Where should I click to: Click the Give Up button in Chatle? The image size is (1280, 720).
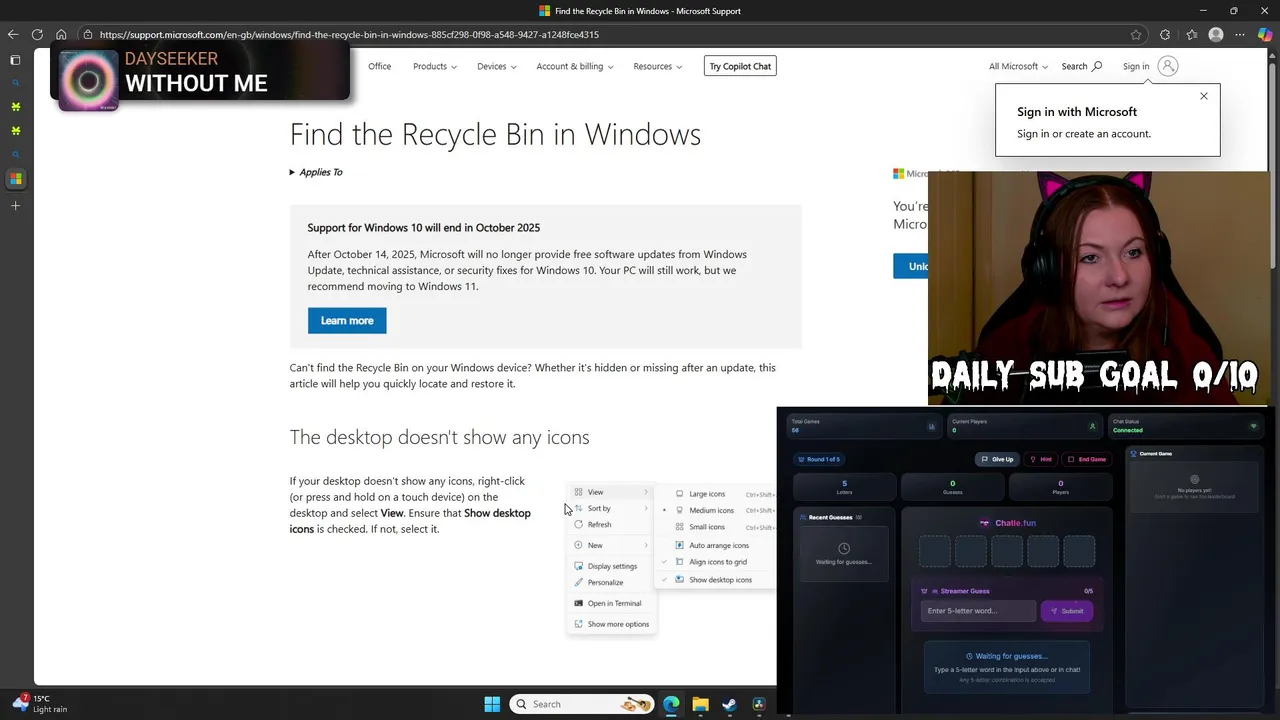[x=997, y=459]
